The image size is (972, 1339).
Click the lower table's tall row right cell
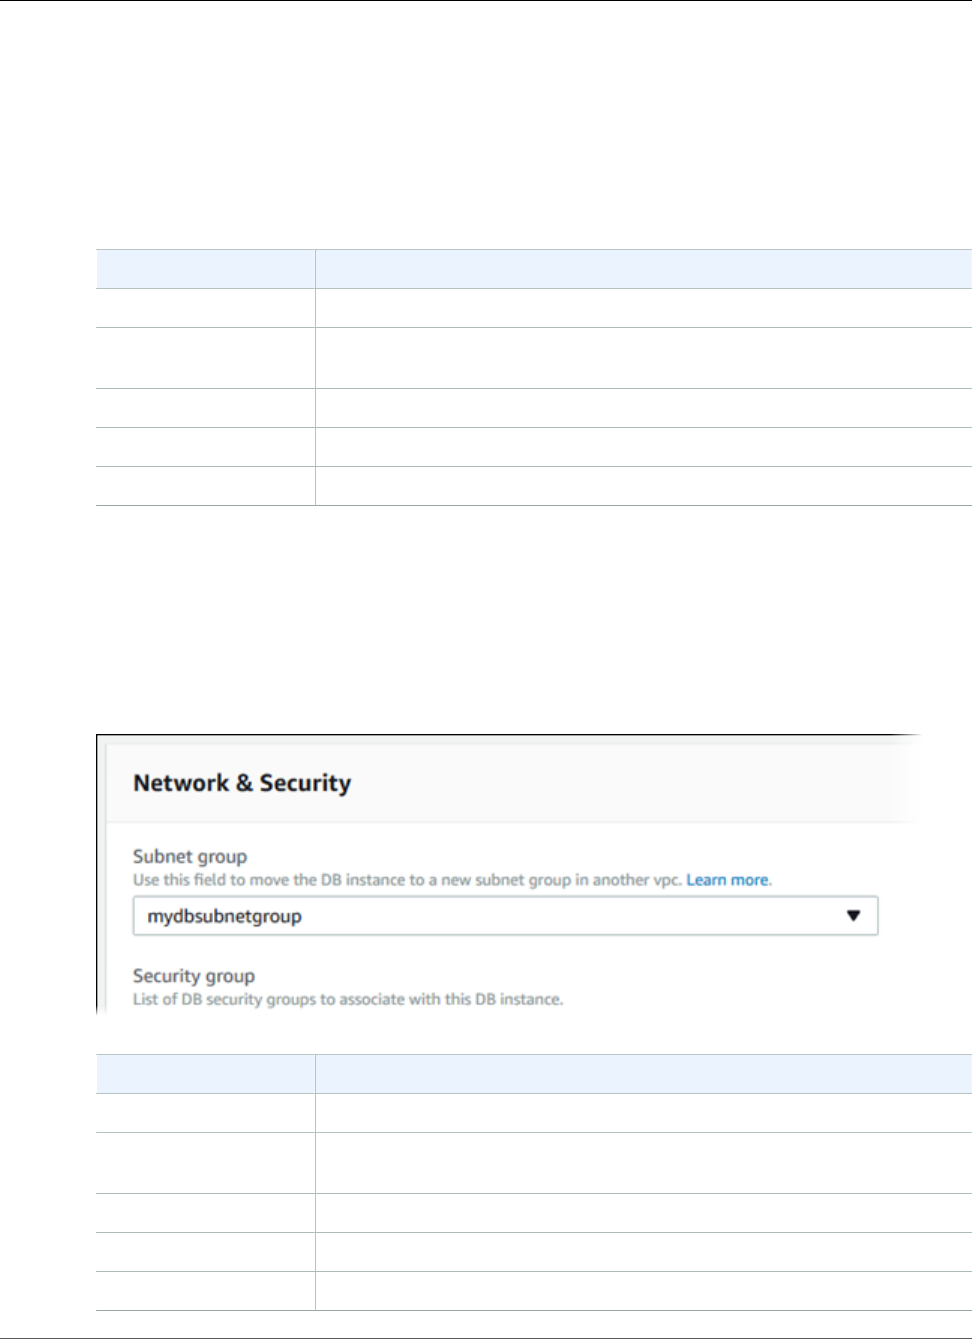tap(643, 1163)
